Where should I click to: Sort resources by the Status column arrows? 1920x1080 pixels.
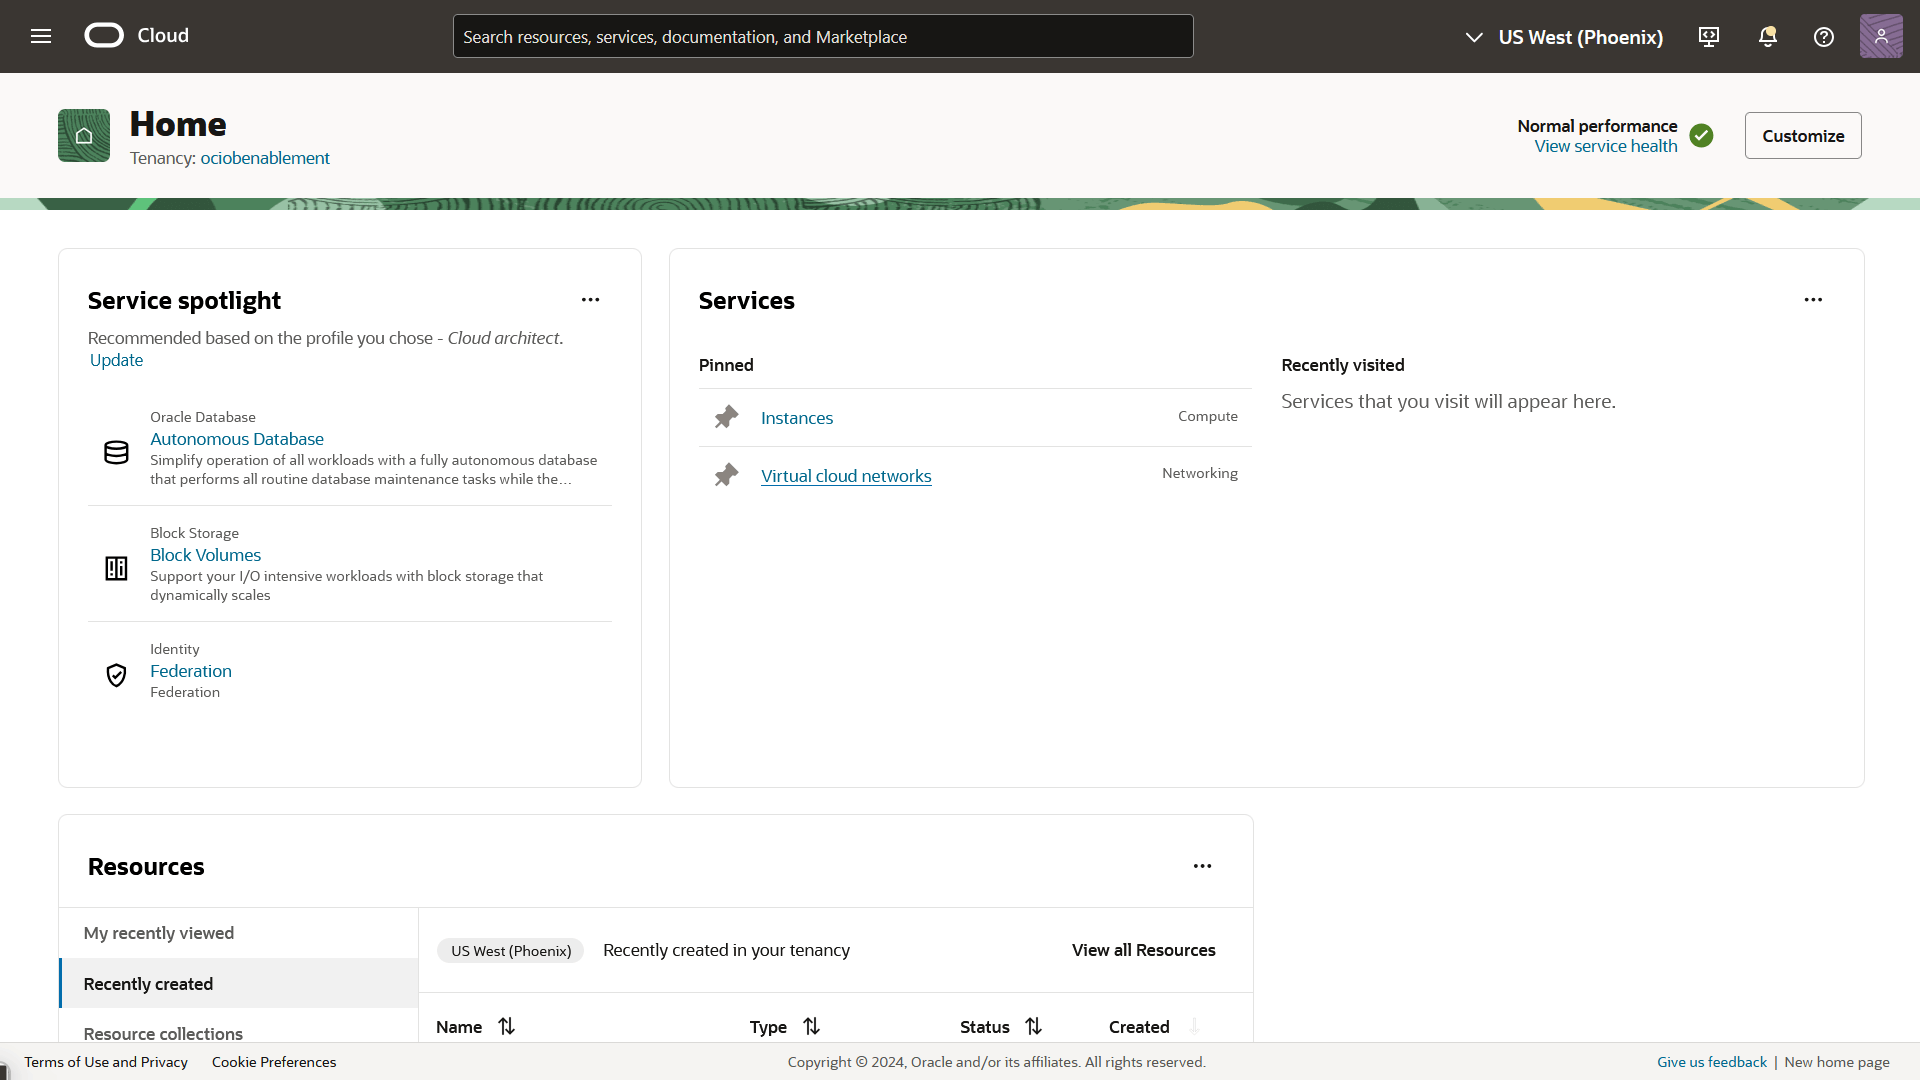1033,1026
